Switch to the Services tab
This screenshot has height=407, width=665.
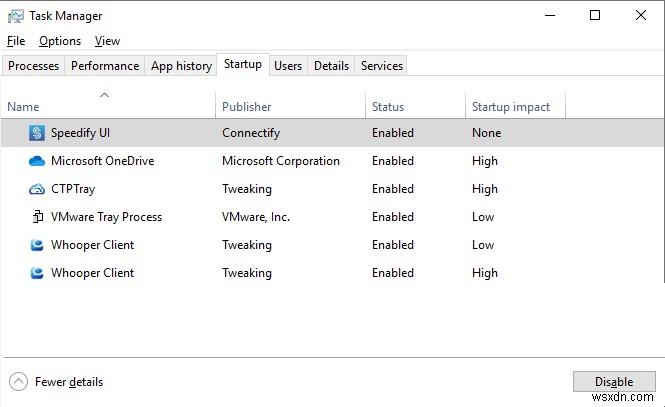382,66
